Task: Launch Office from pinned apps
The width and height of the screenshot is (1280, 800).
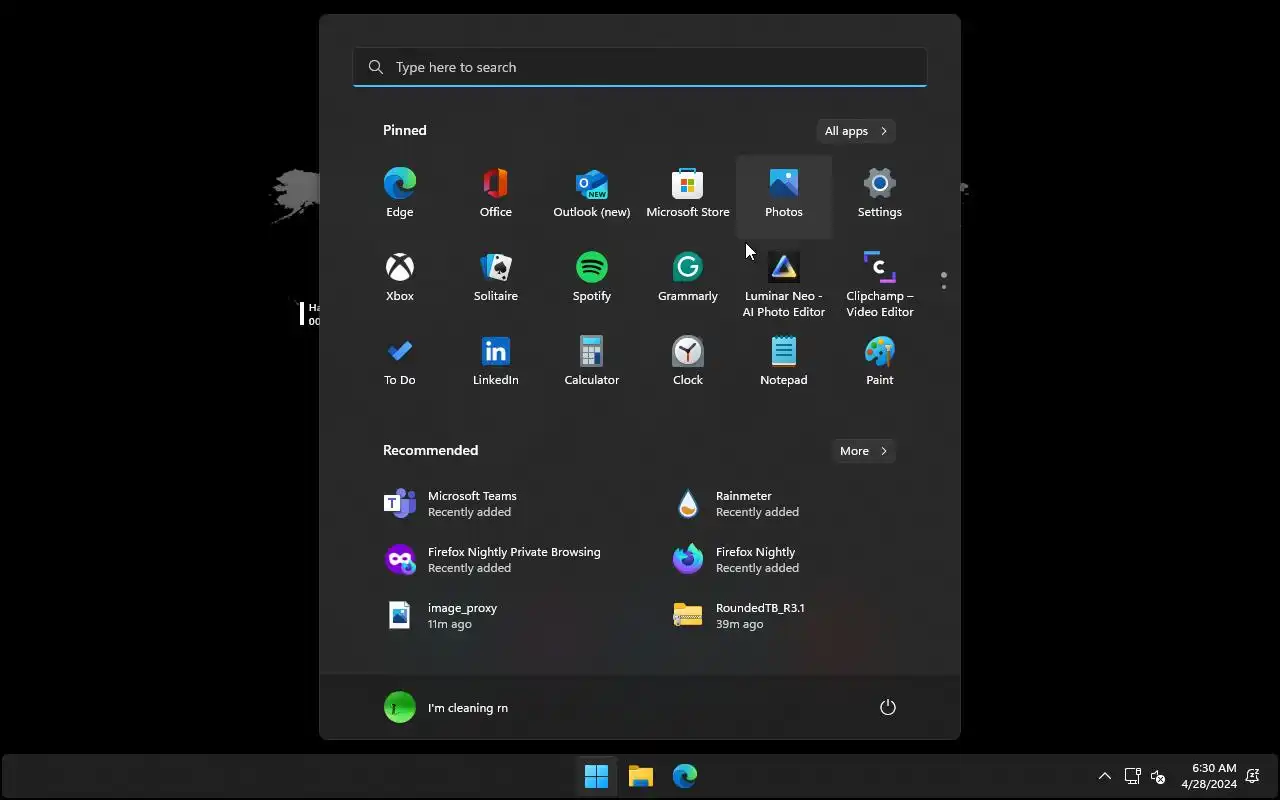Action: pyautogui.click(x=496, y=195)
